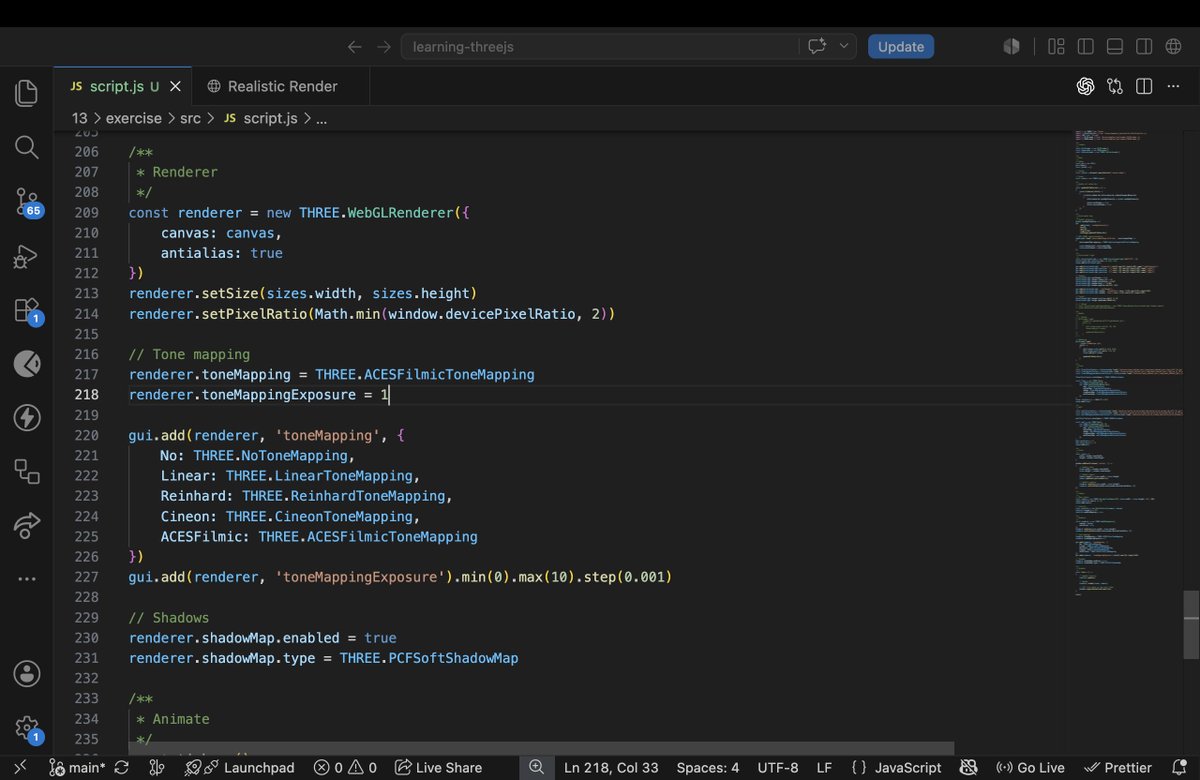Open the Extensions view
The image size is (1200, 780).
27,310
